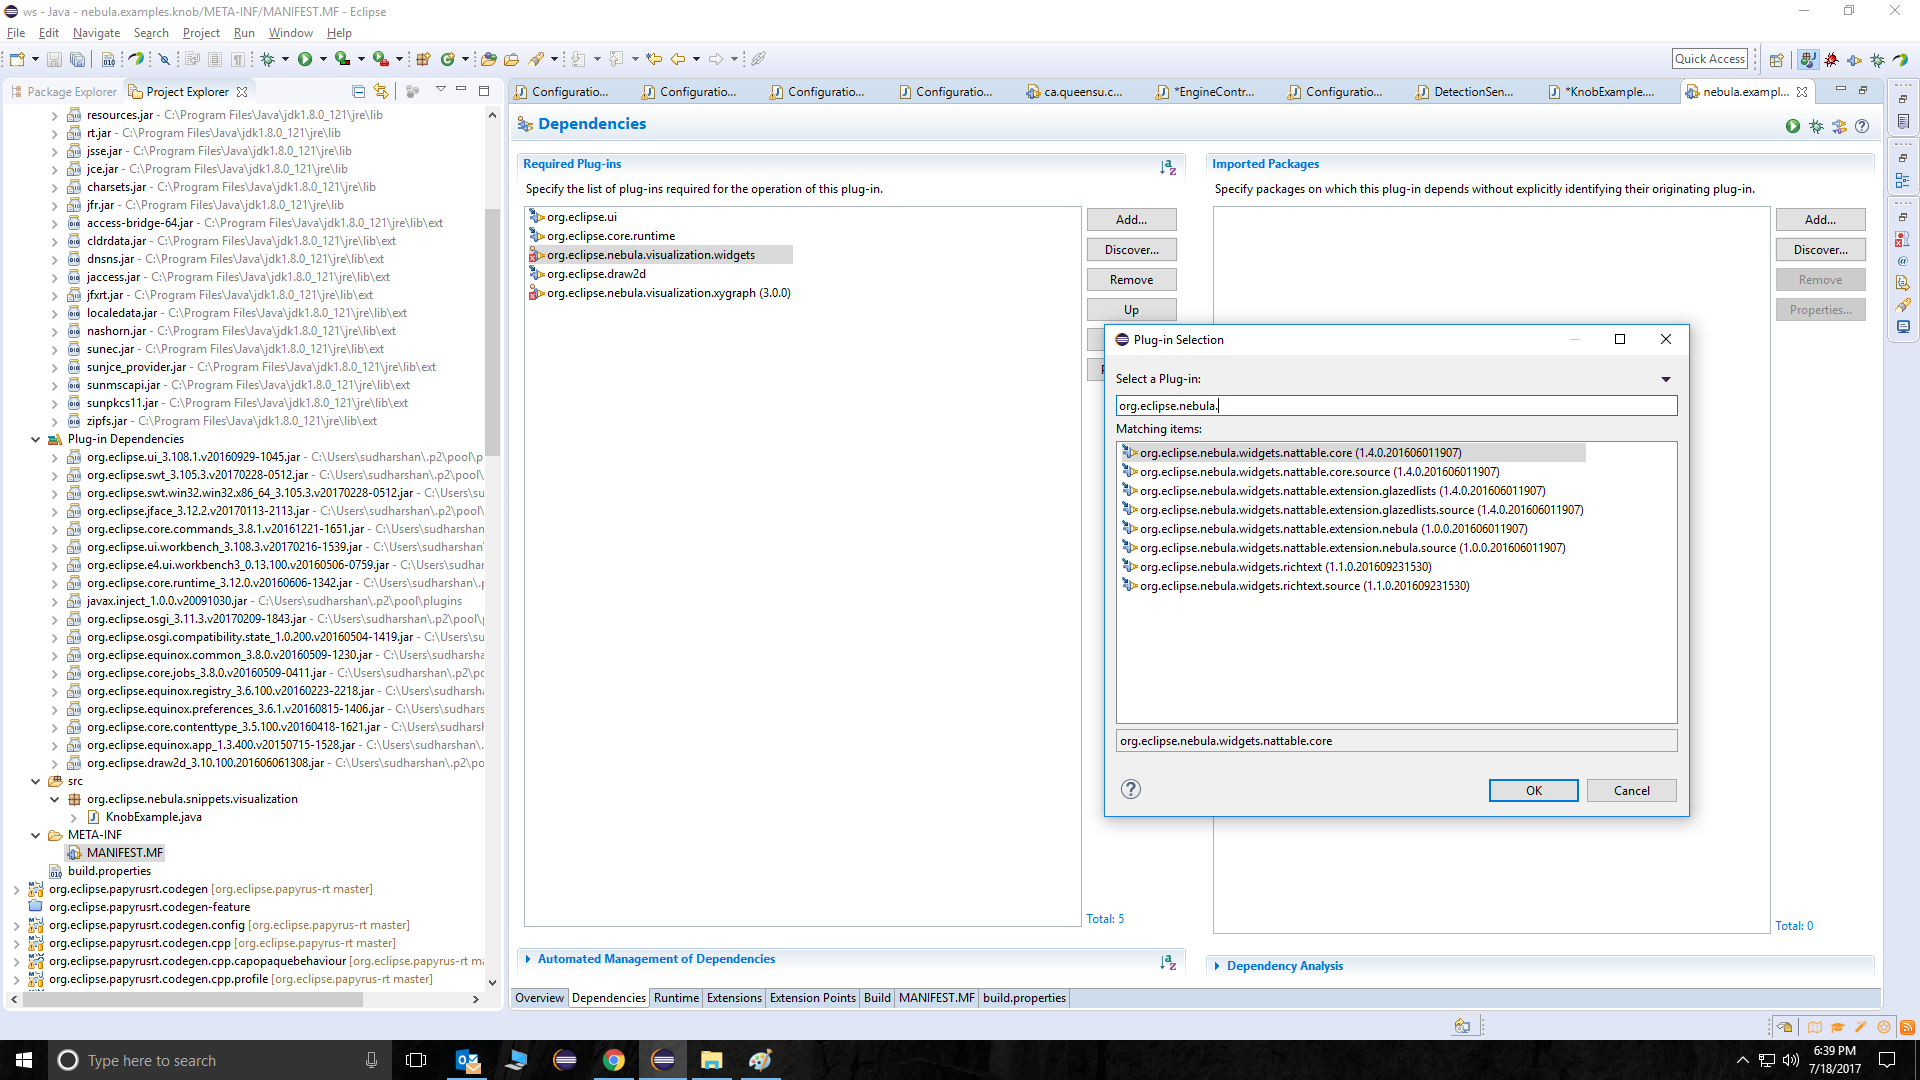The width and height of the screenshot is (1920, 1080).
Task: Open dialog view menu dropdown arrow
Action: [x=1666, y=379]
